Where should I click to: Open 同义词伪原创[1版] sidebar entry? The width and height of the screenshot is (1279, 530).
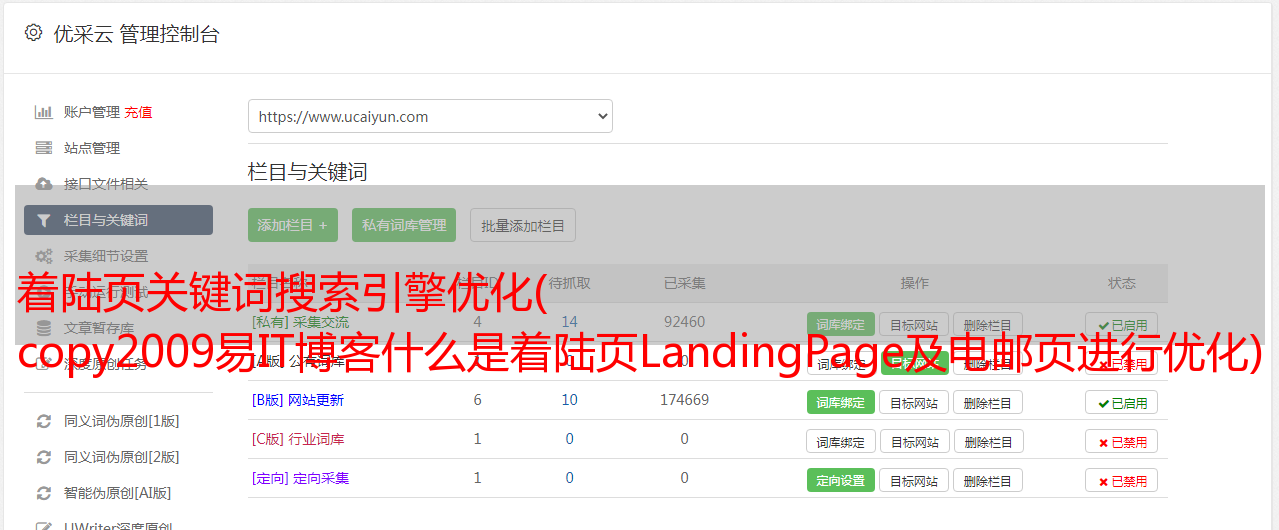pos(122,421)
